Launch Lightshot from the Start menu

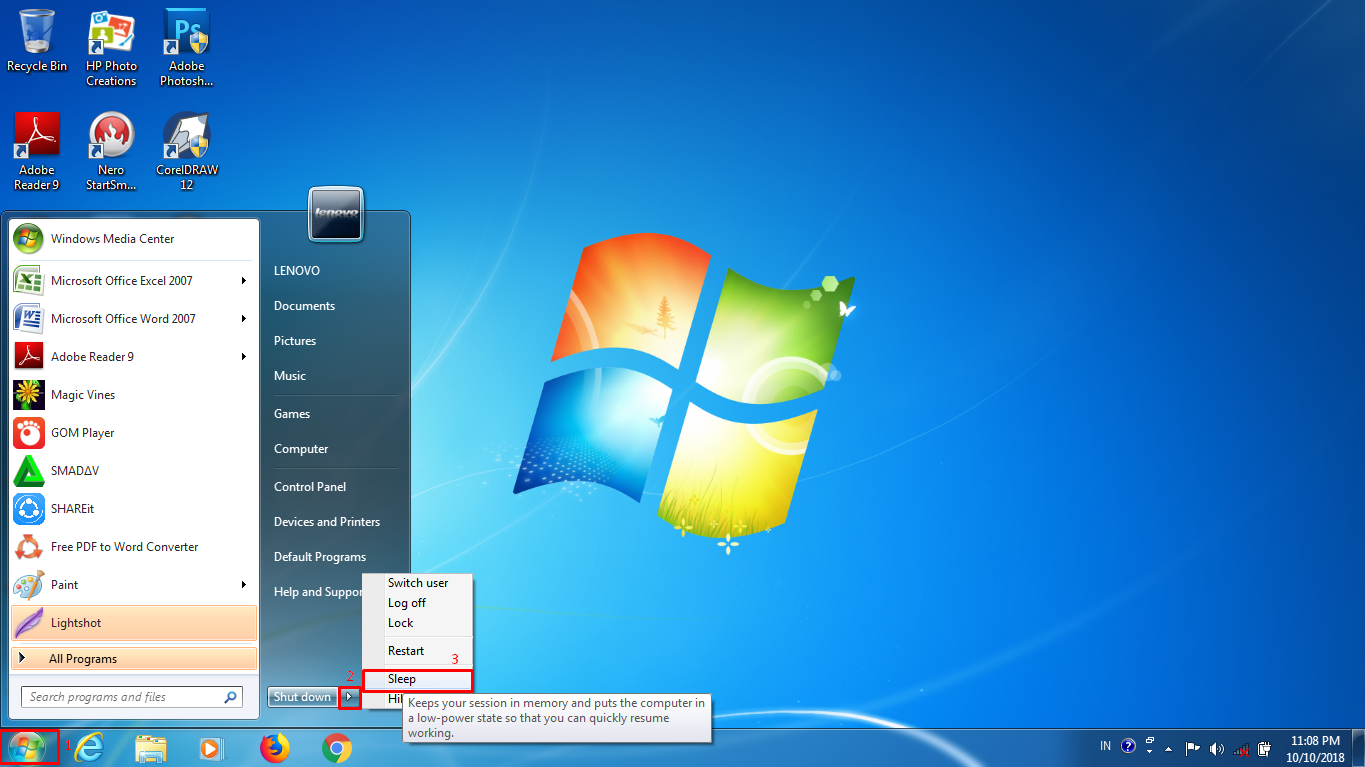click(x=134, y=623)
